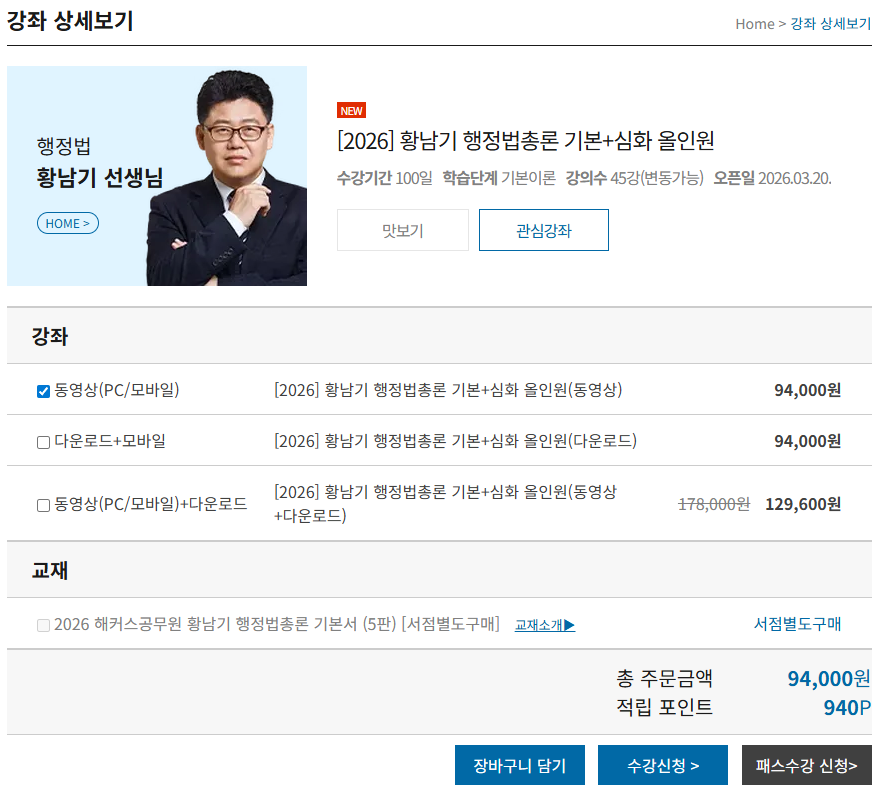
Task: Select the 올인원(다운로드) course name text
Action: (455, 441)
